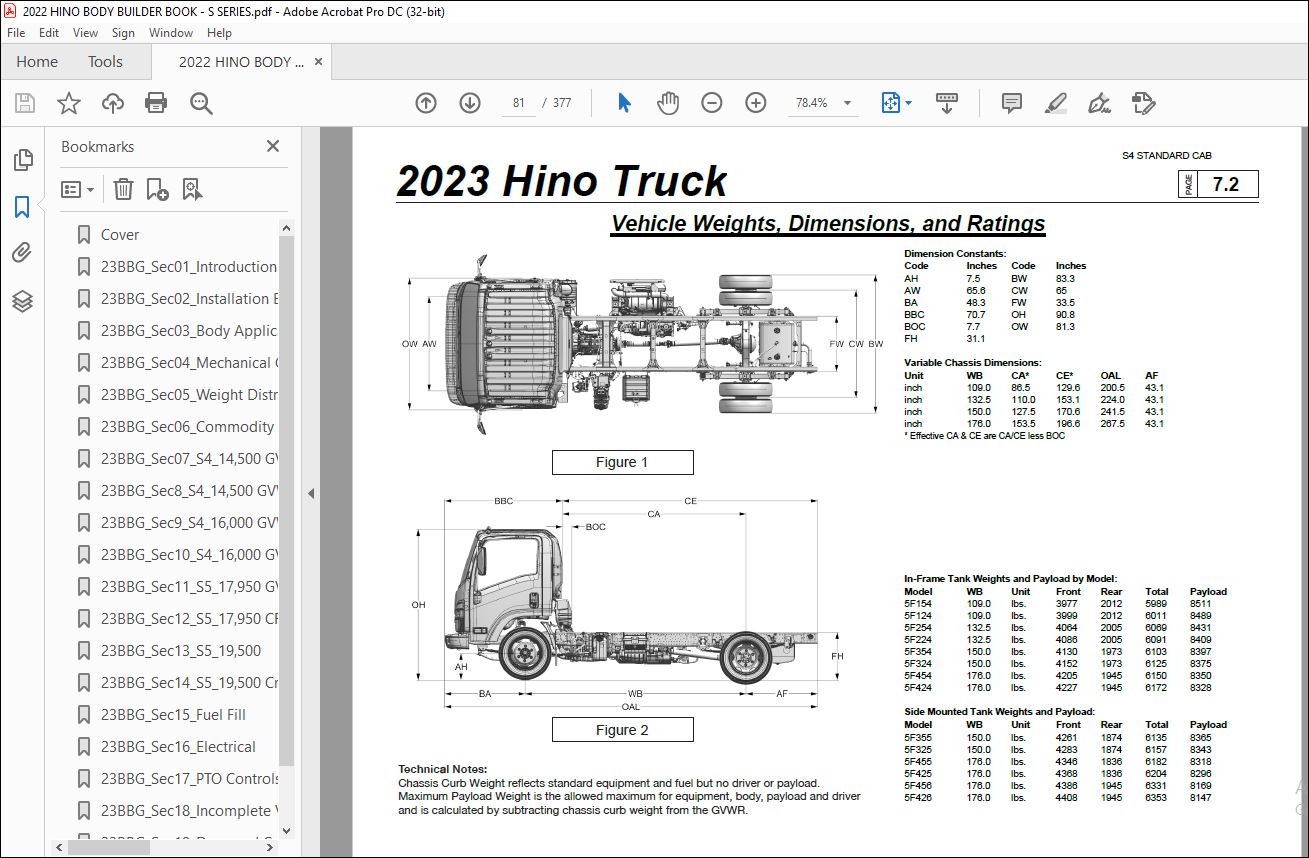Open the Sign document tool

[1099, 103]
